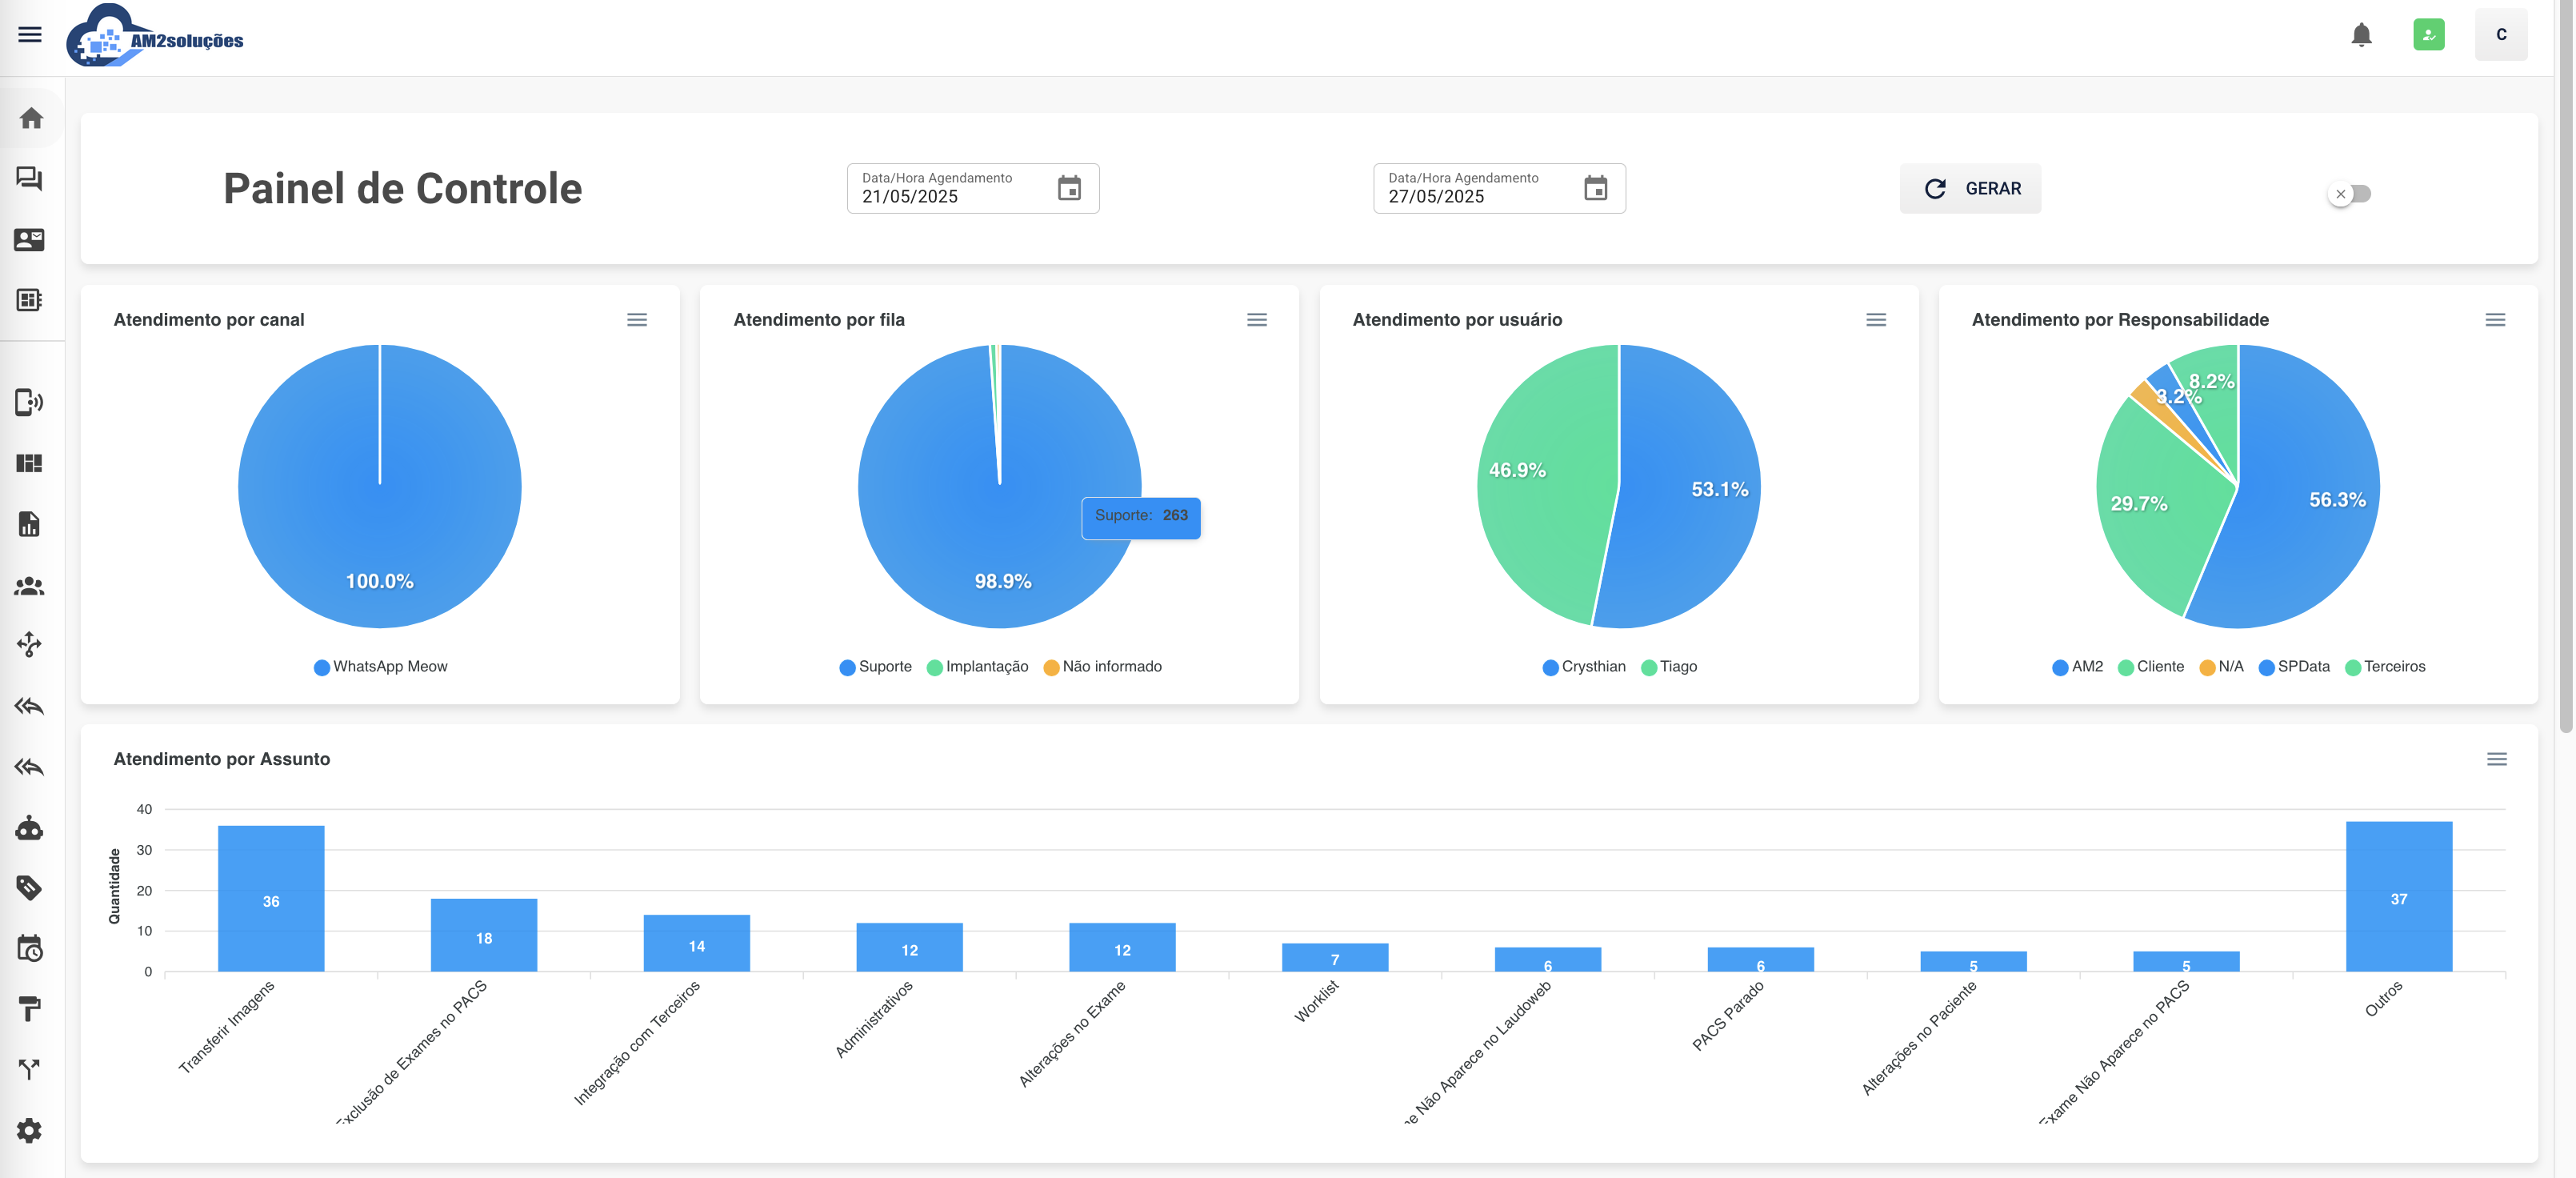
Task: Open the settings gear in the sidebar
Action: (29, 1131)
